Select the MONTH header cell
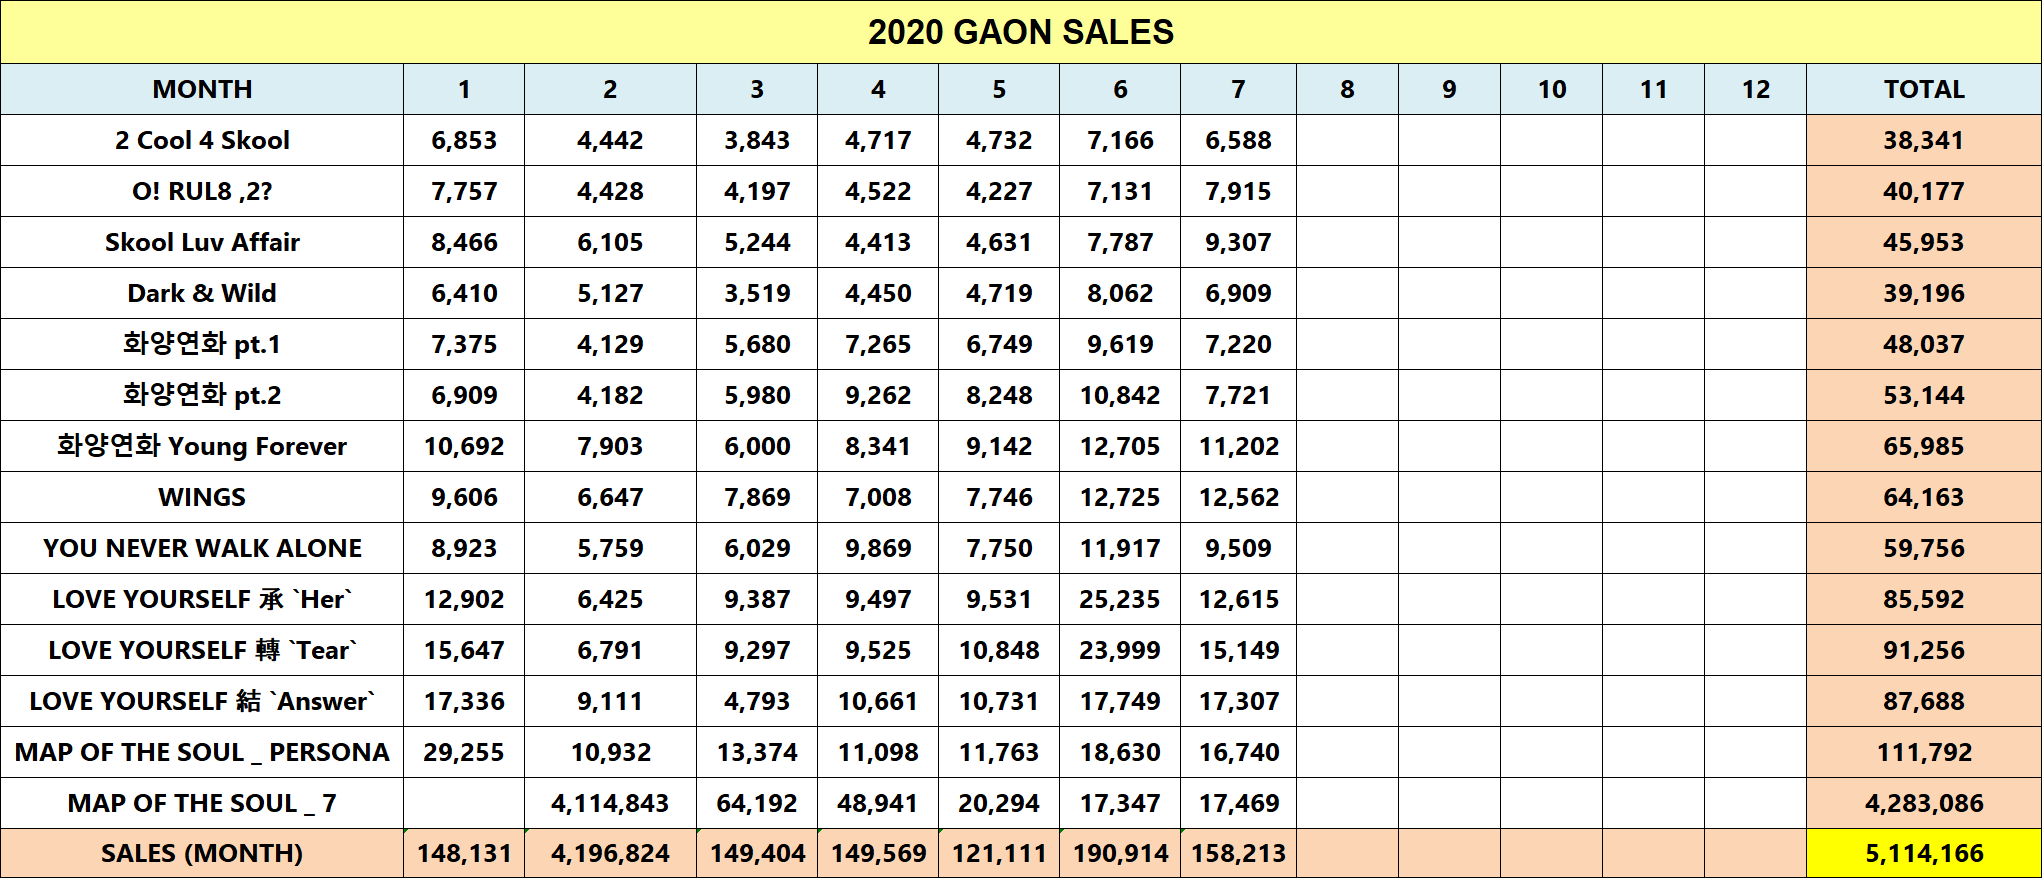Screen dimensions: 2042x878 202,89
